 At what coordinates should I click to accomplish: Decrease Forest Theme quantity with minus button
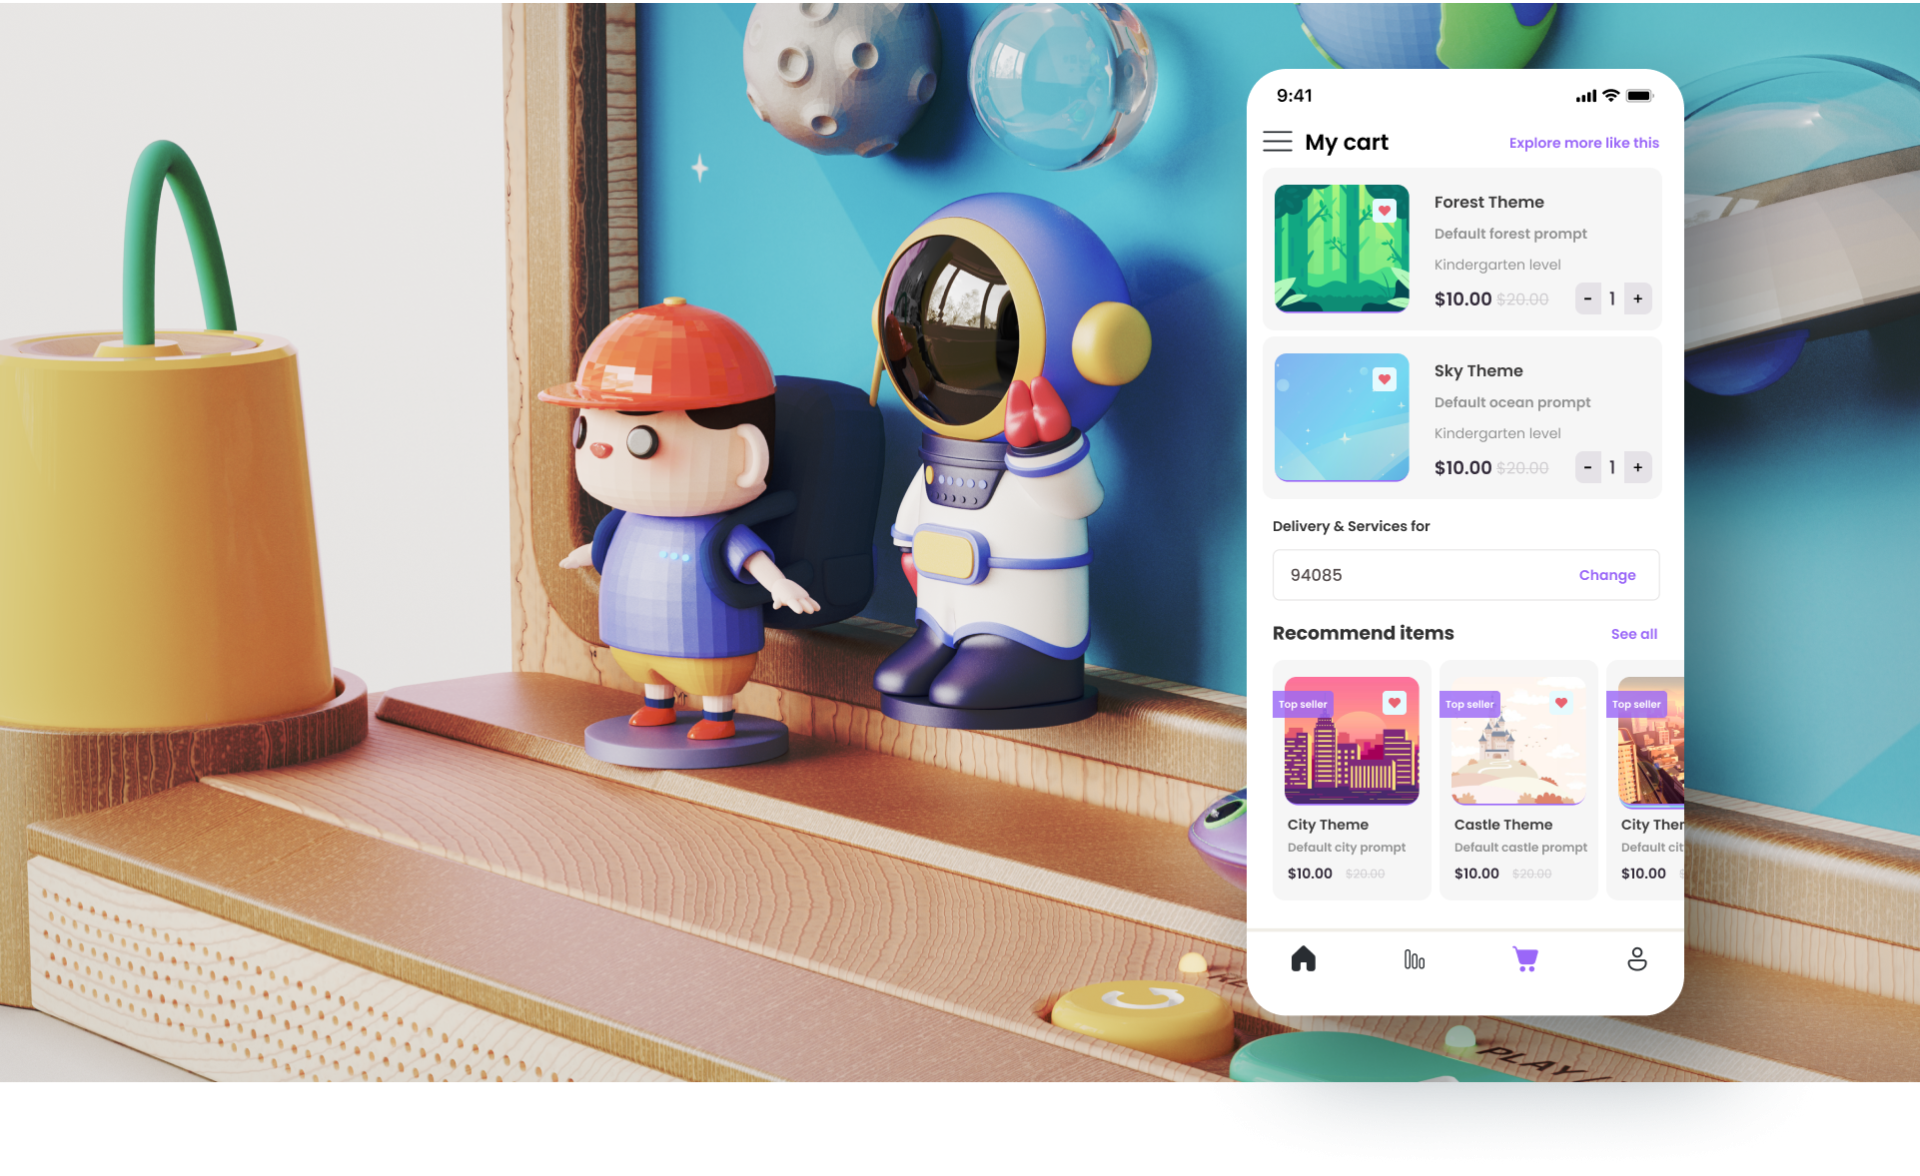(1588, 299)
